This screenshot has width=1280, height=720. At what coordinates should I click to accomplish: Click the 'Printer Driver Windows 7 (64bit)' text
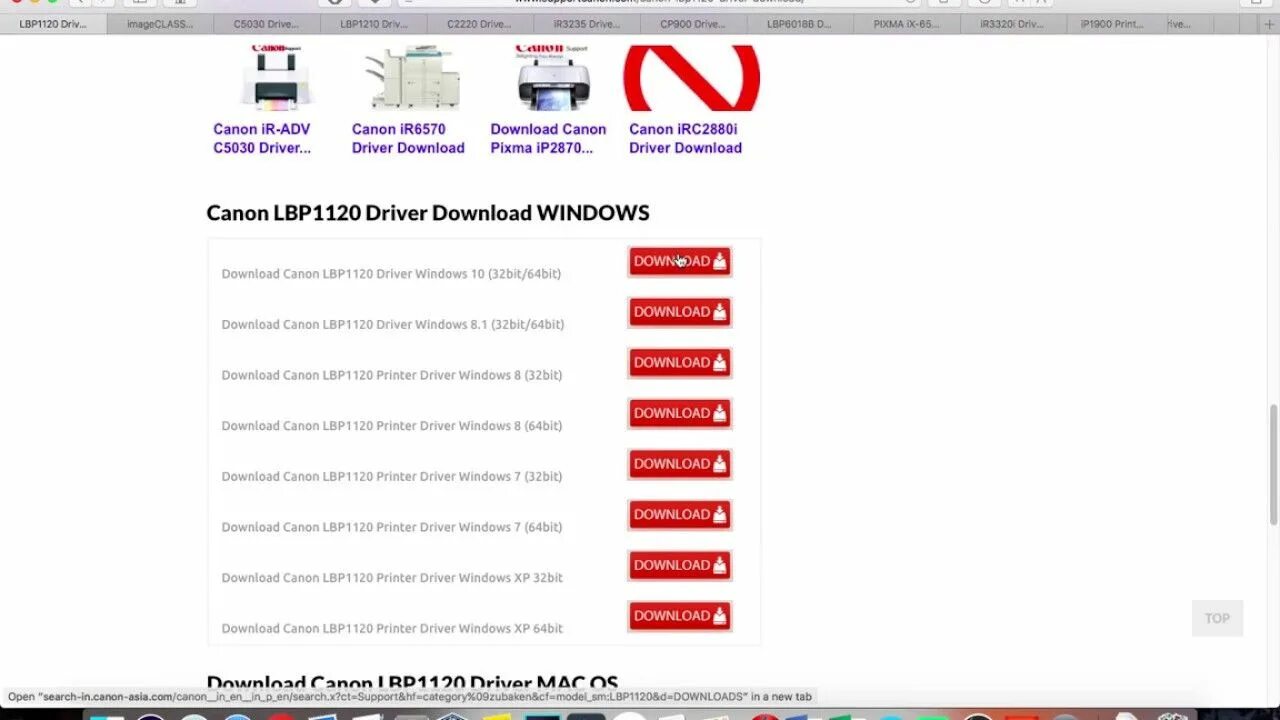[x=469, y=527]
